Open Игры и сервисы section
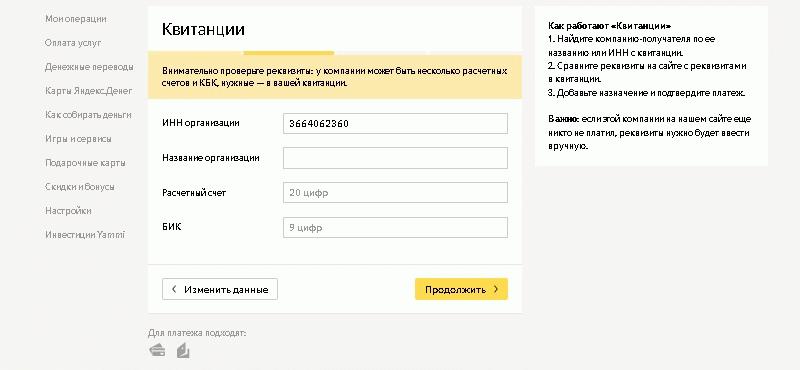 (x=78, y=139)
